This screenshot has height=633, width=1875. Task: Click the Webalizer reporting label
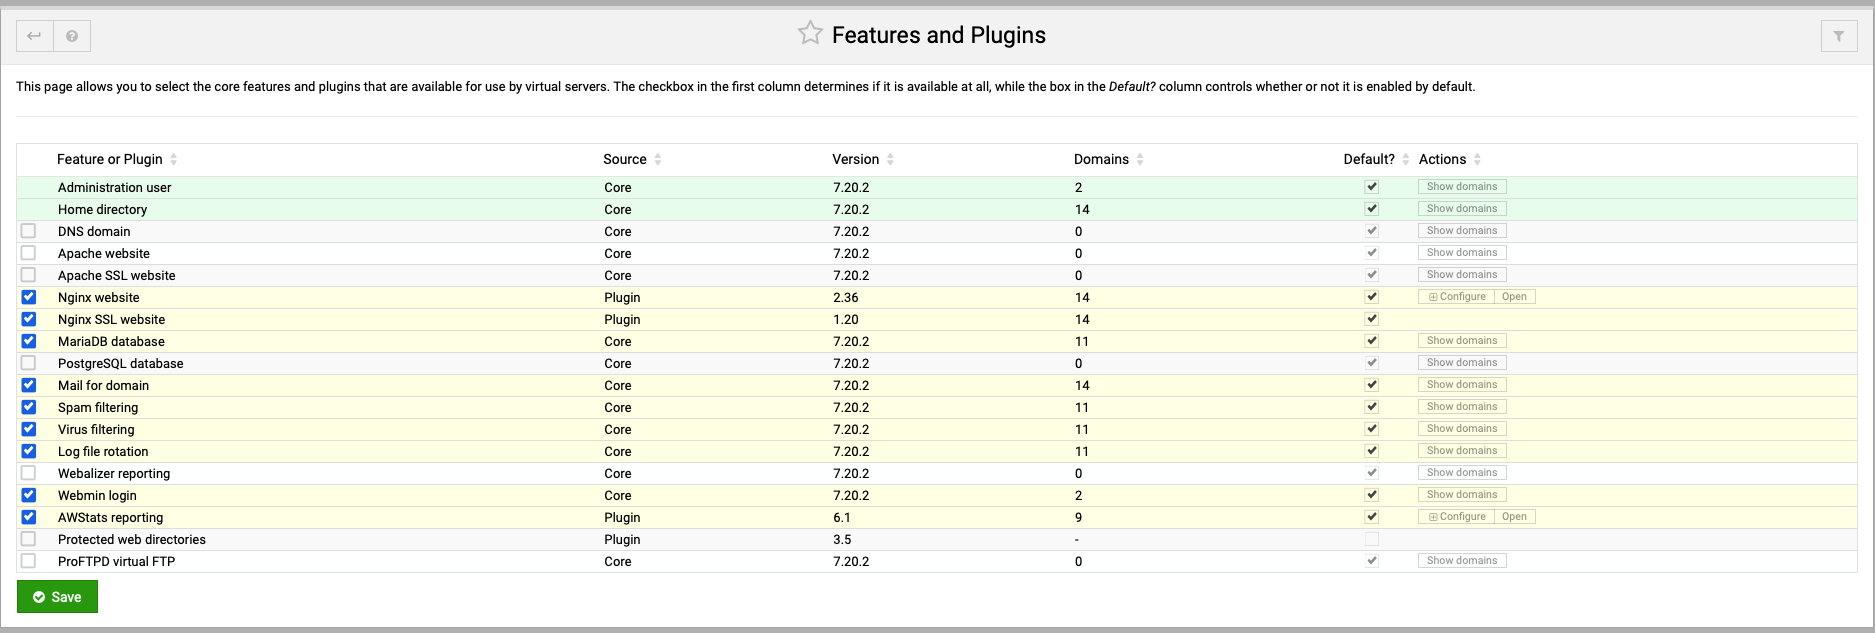coord(114,473)
